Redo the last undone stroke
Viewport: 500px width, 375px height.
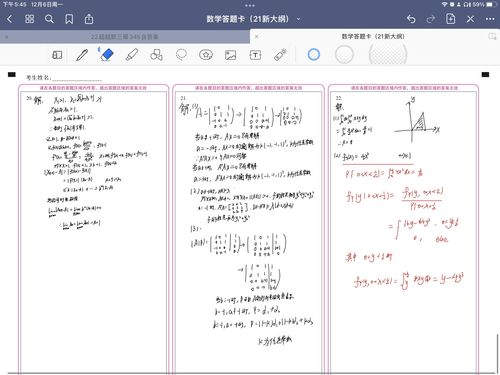[x=431, y=19]
